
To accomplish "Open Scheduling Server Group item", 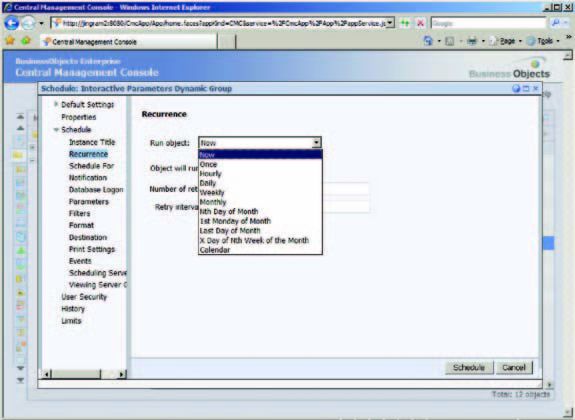I will click(98, 273).
